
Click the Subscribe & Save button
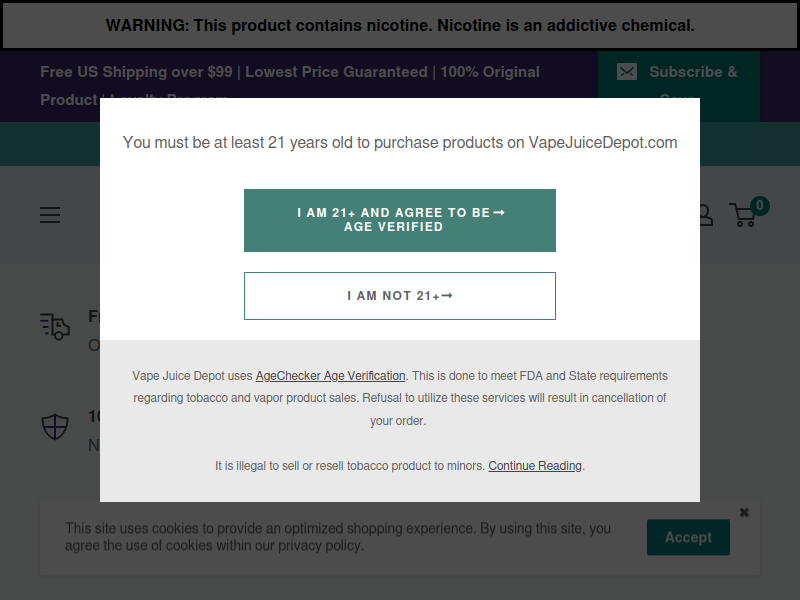coord(679,86)
